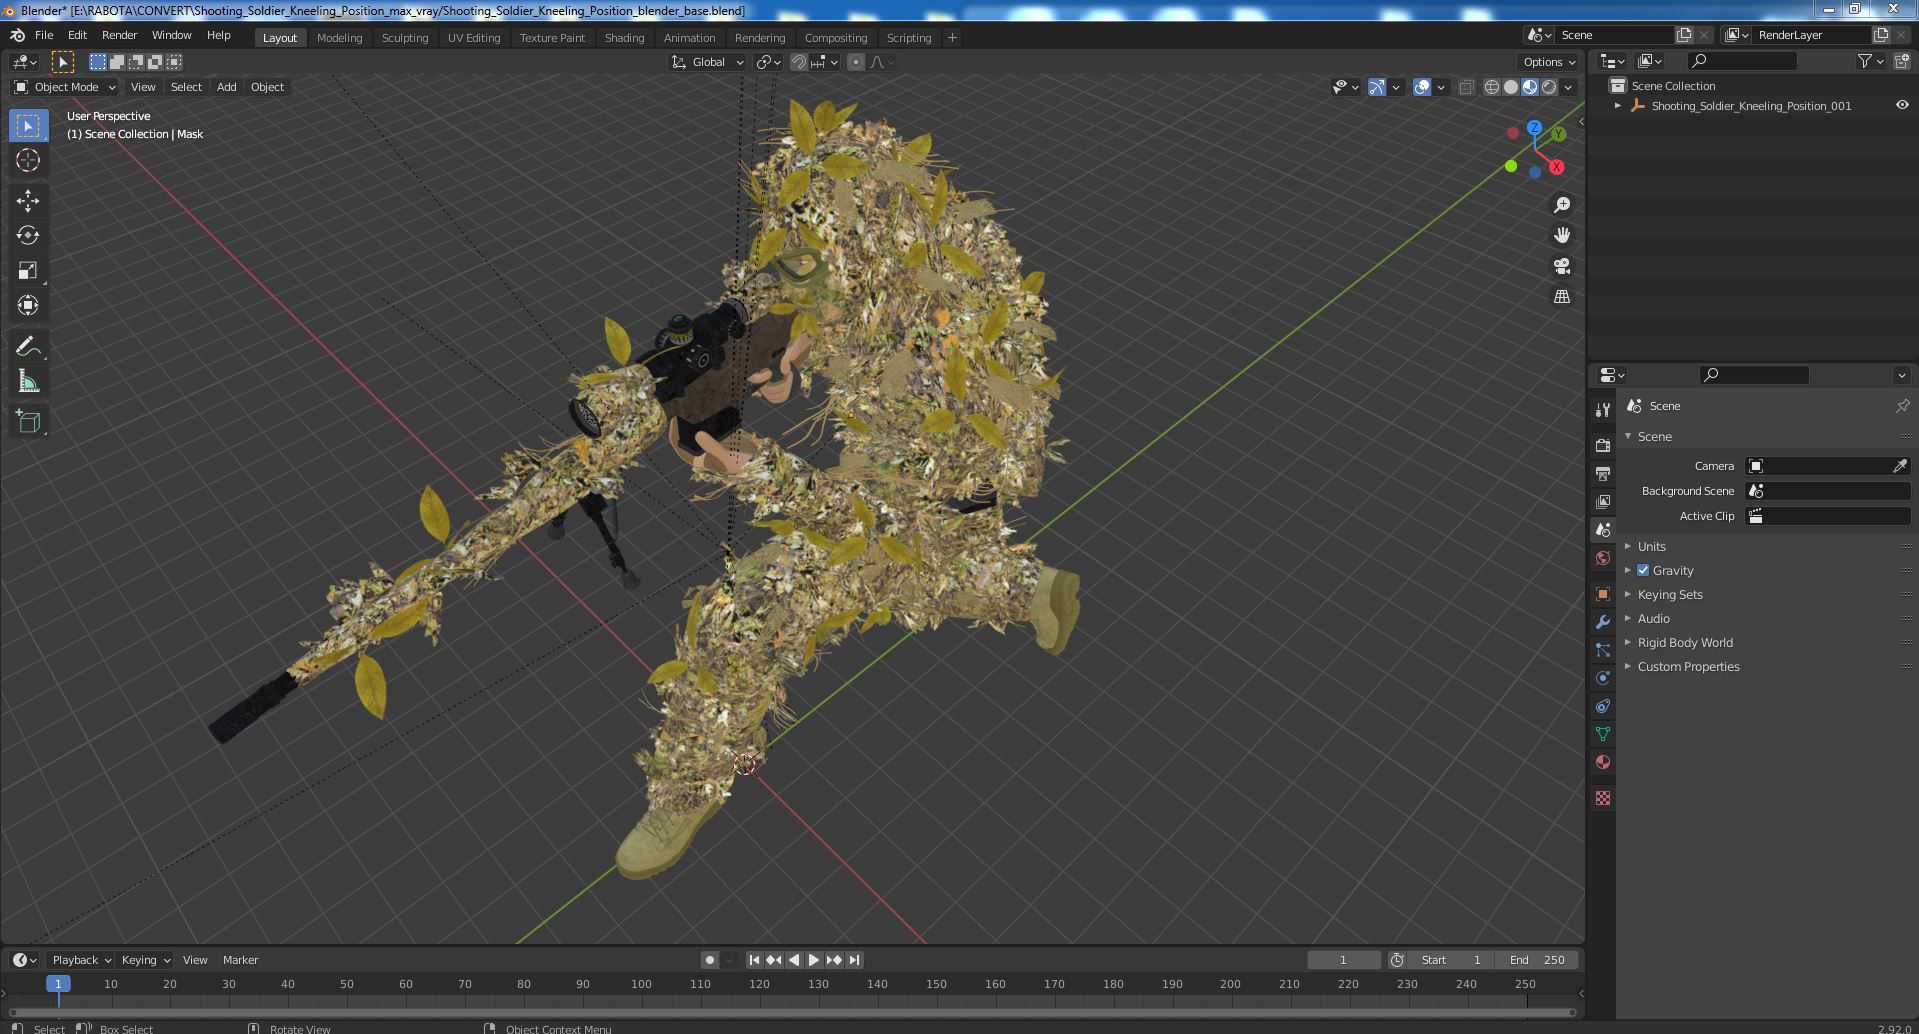Open the Object properties tab

pos(1603,594)
